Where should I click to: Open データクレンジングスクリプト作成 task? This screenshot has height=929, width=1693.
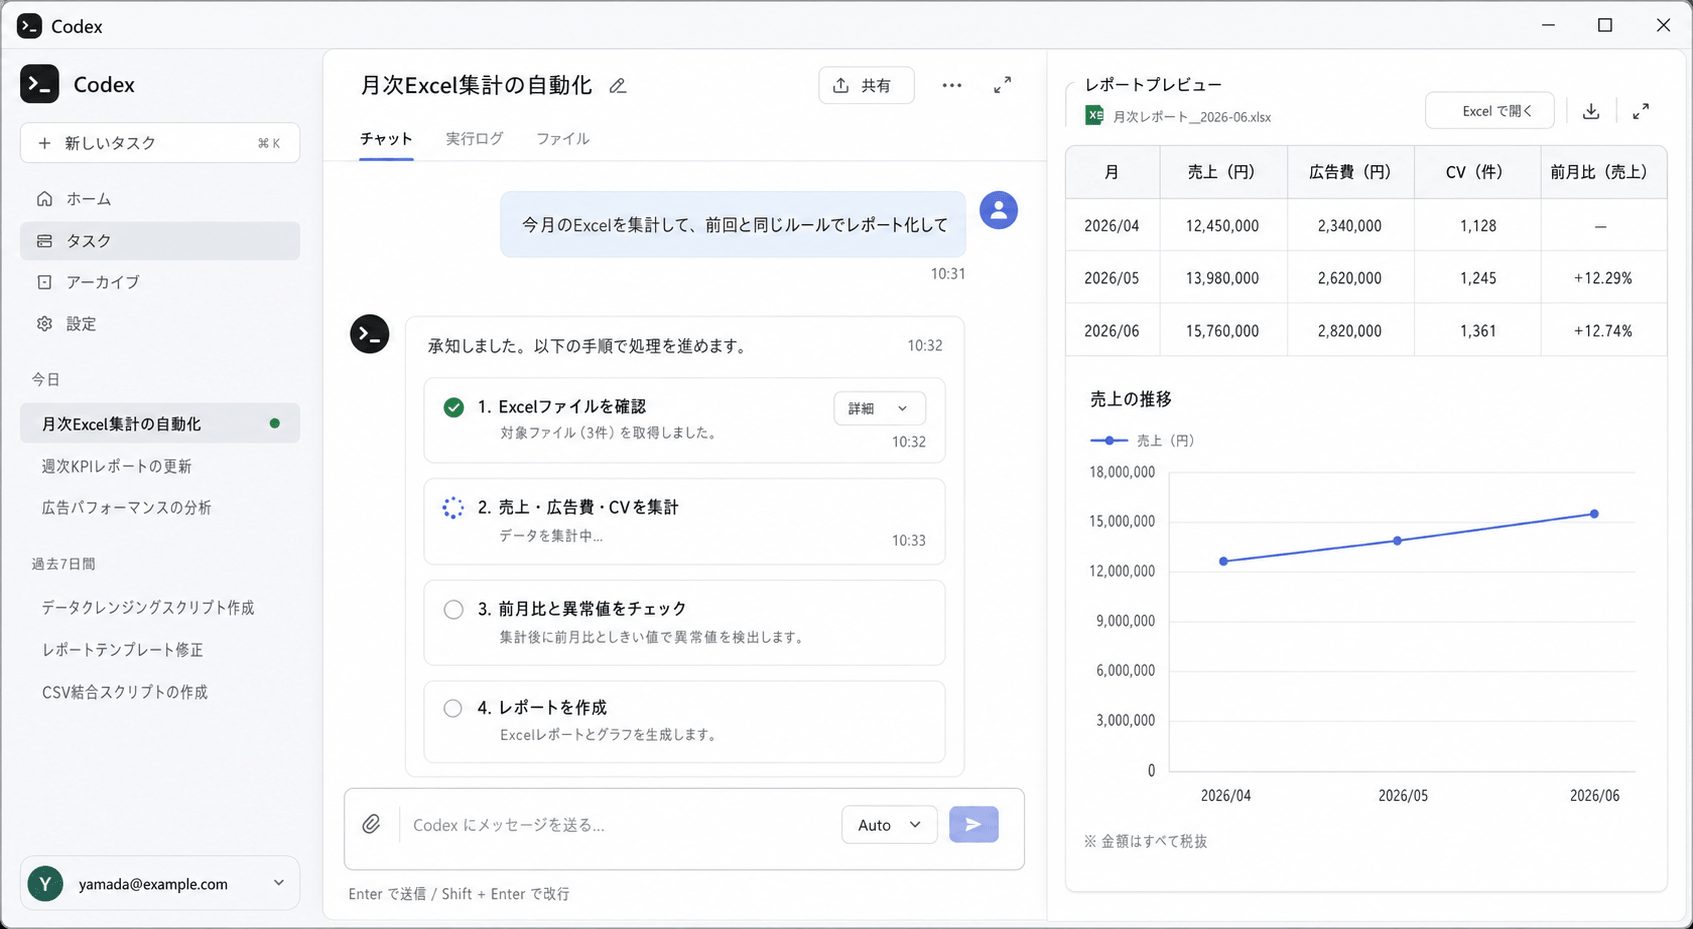click(148, 607)
